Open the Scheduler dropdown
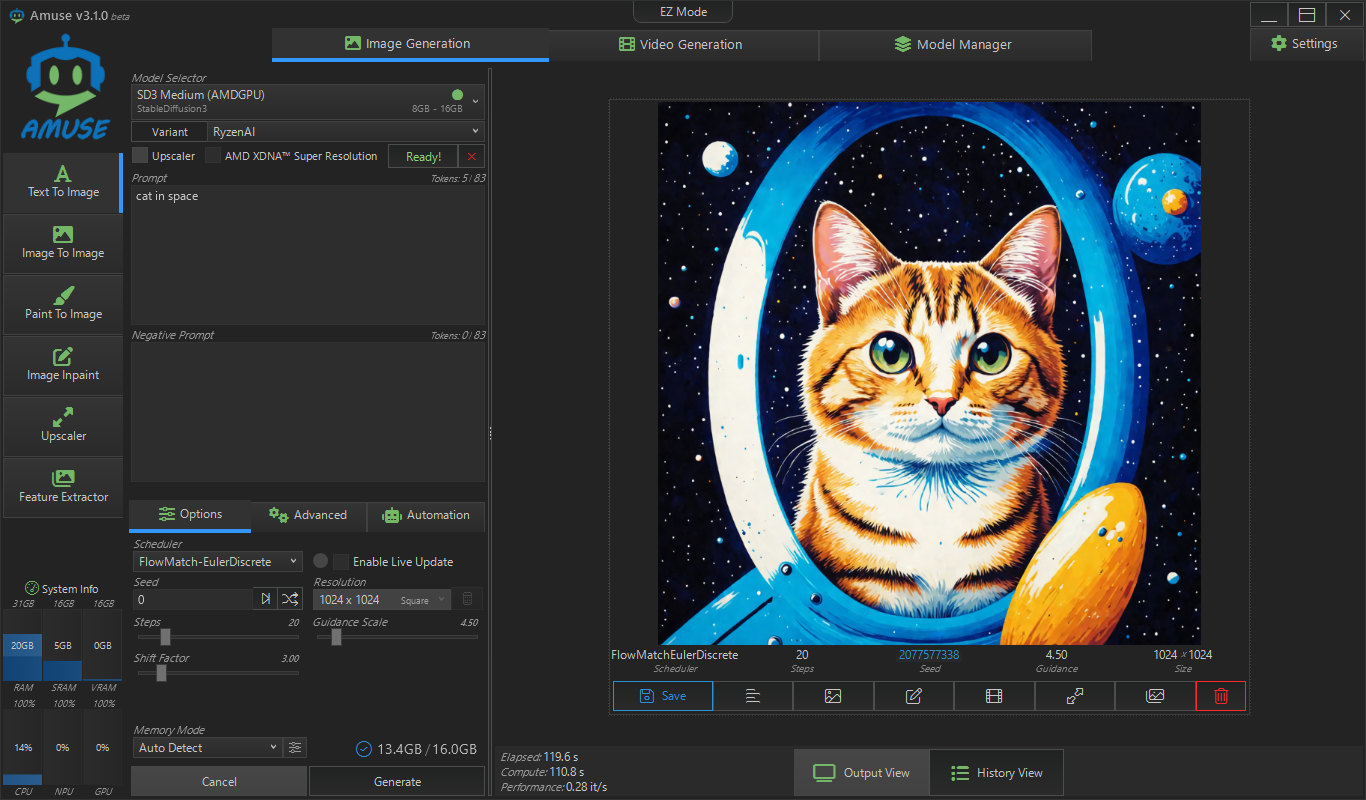Screen dimensions: 1366x800 click(217, 561)
